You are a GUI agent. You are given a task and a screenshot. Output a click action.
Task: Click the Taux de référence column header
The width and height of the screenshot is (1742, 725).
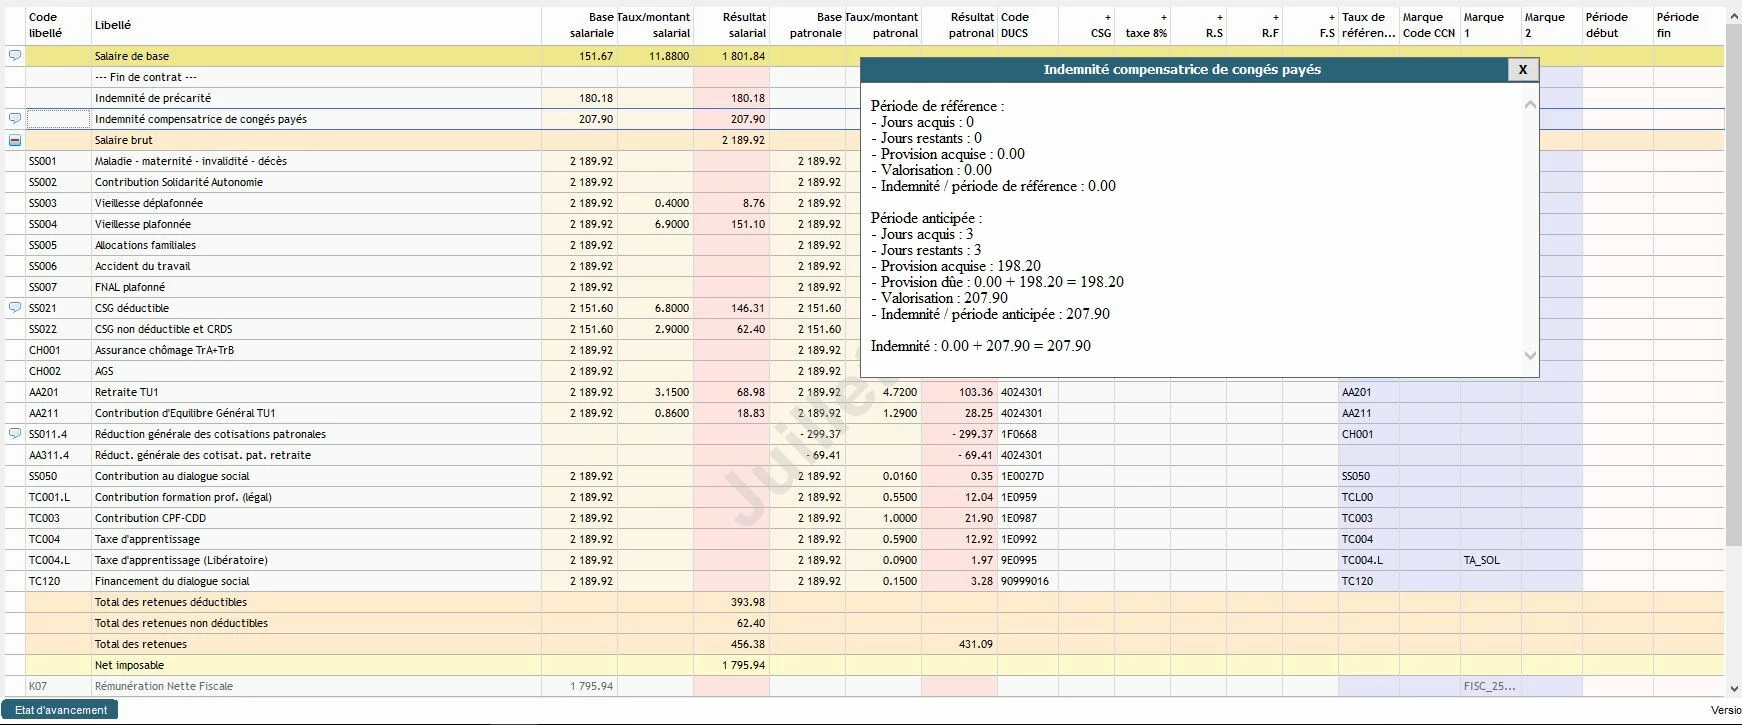1369,25
